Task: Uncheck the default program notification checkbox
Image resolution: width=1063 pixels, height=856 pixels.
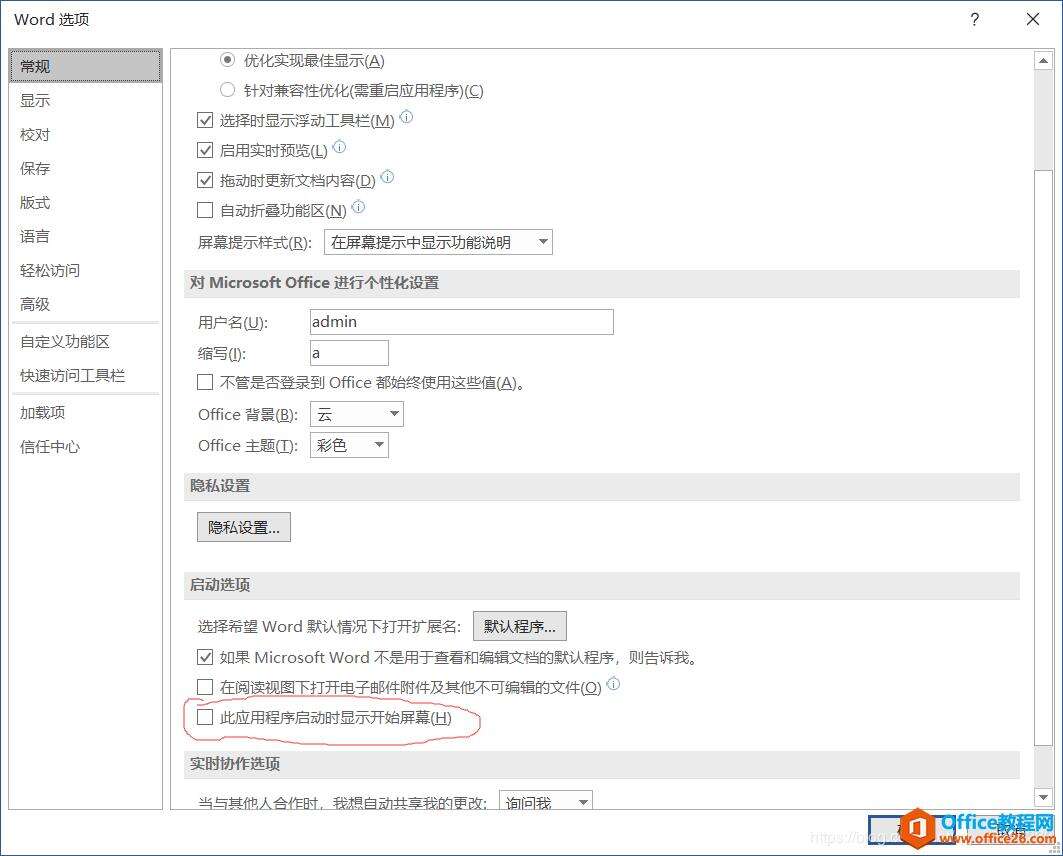Action: pos(205,657)
